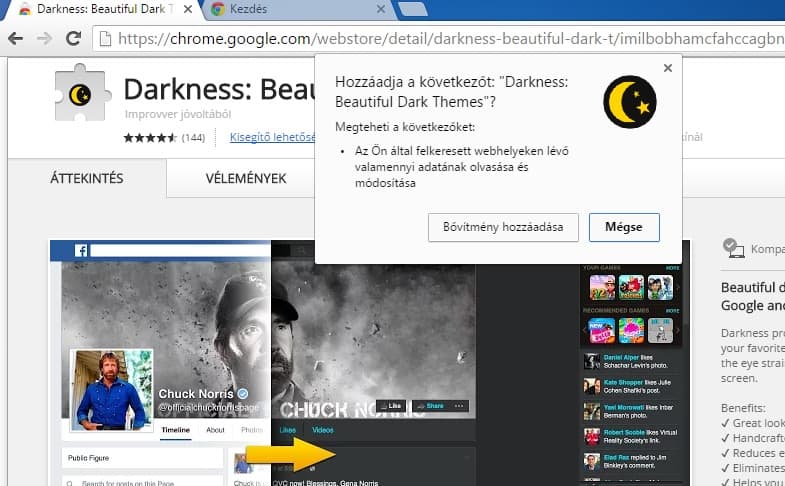Image resolution: width=785 pixels, height=486 pixels.
Task: Click the Chuck Norris Facebook preview screenshot
Action: (x=369, y=362)
